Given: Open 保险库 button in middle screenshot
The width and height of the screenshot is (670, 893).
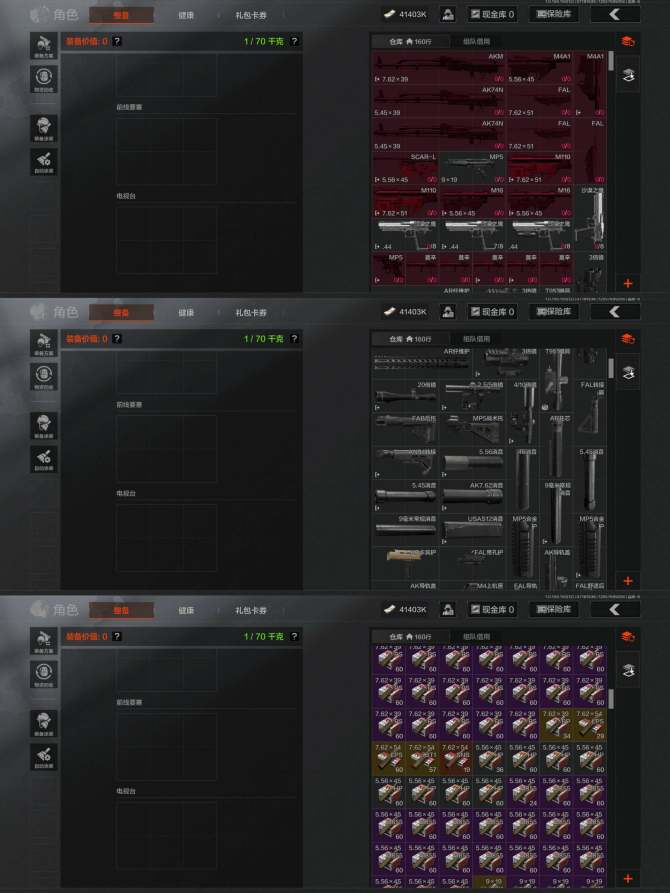Looking at the screenshot, I should [554, 311].
